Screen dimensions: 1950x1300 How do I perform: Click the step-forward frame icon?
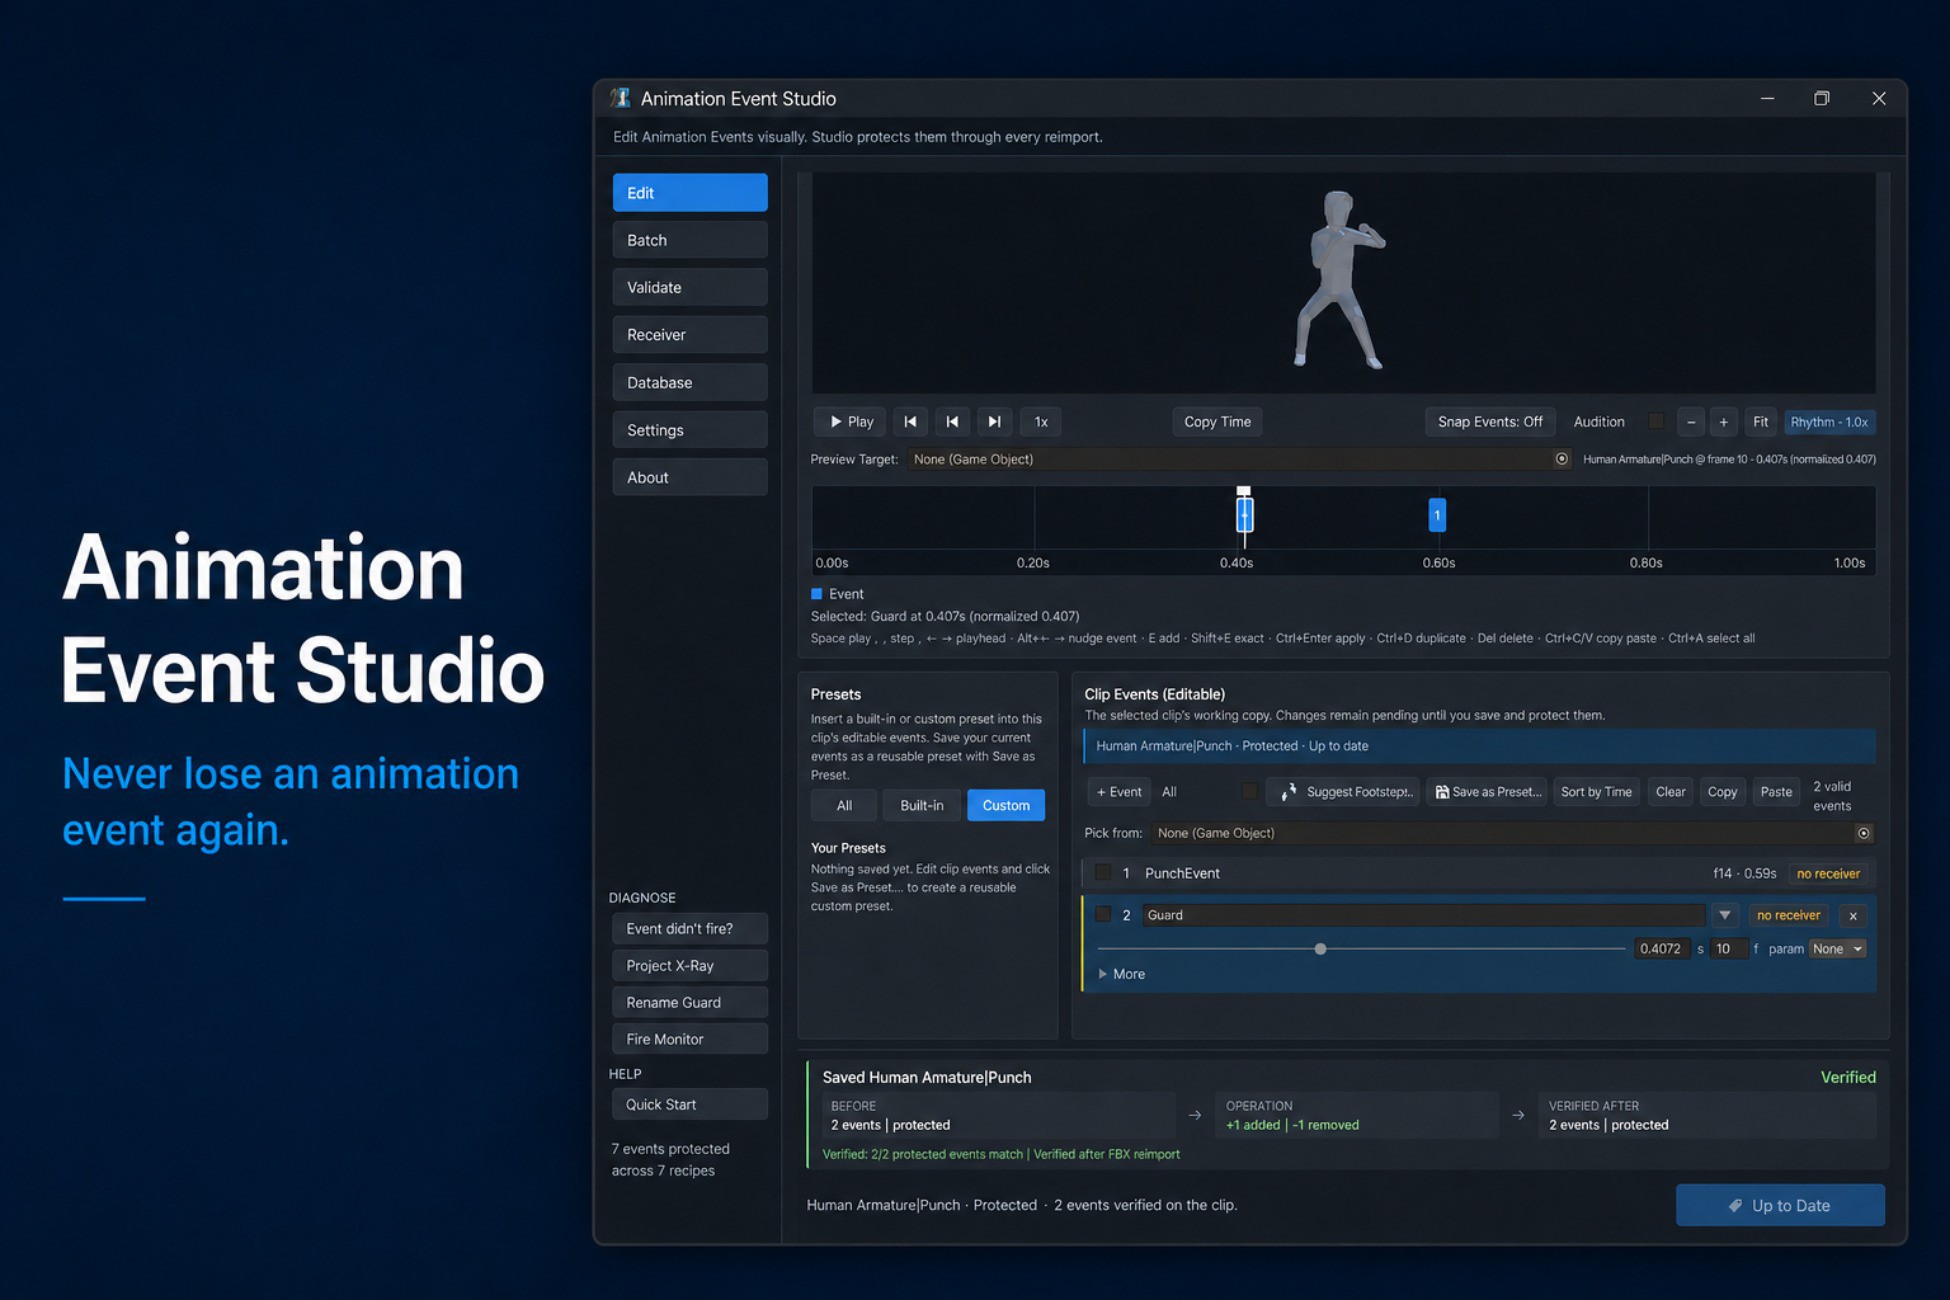tap(994, 422)
